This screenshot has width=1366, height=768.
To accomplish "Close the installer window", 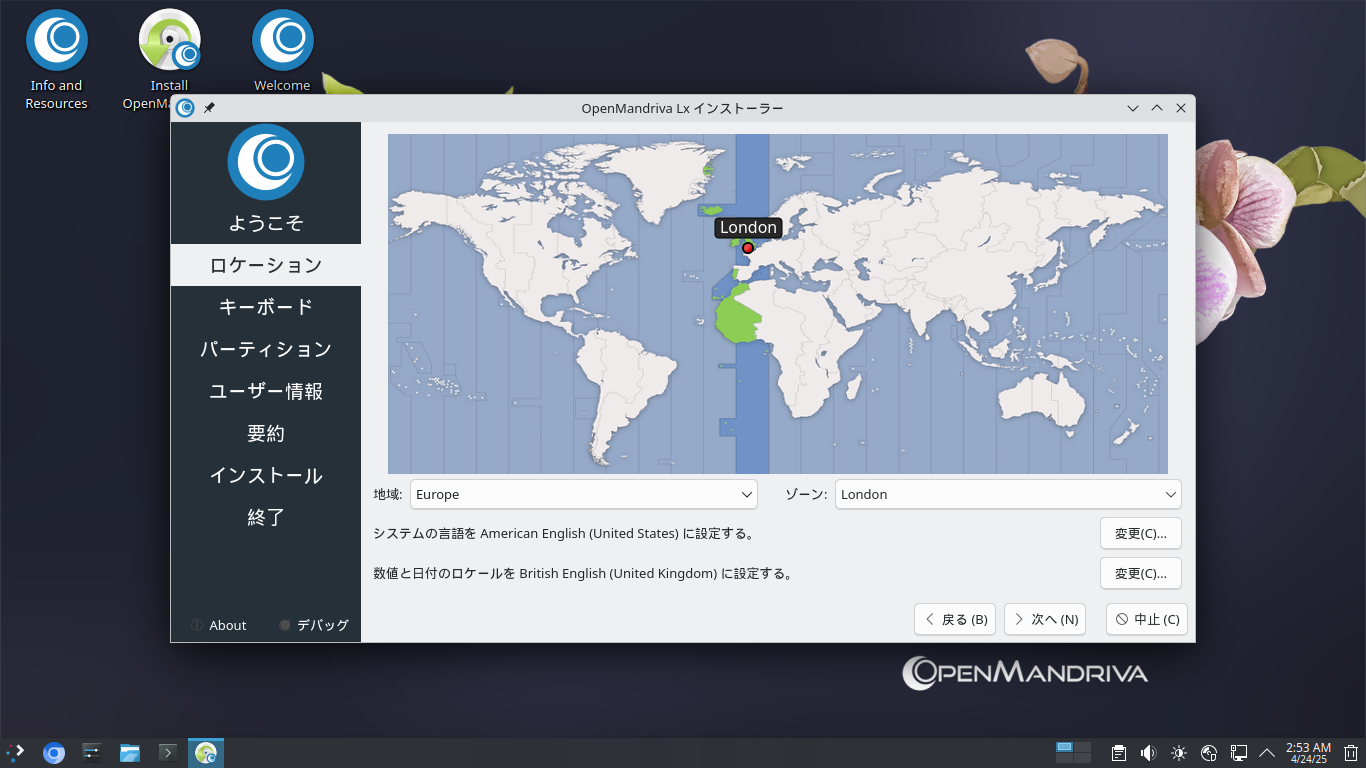I will tap(1181, 108).
